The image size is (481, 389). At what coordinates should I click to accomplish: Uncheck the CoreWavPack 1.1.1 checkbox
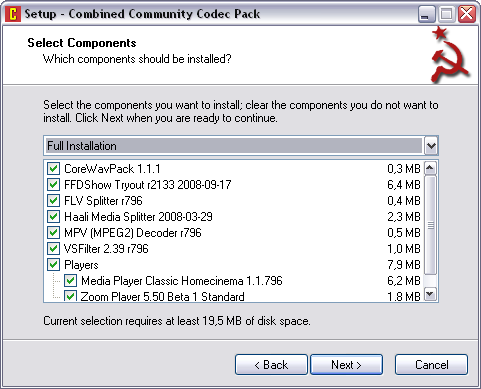[x=53, y=169]
